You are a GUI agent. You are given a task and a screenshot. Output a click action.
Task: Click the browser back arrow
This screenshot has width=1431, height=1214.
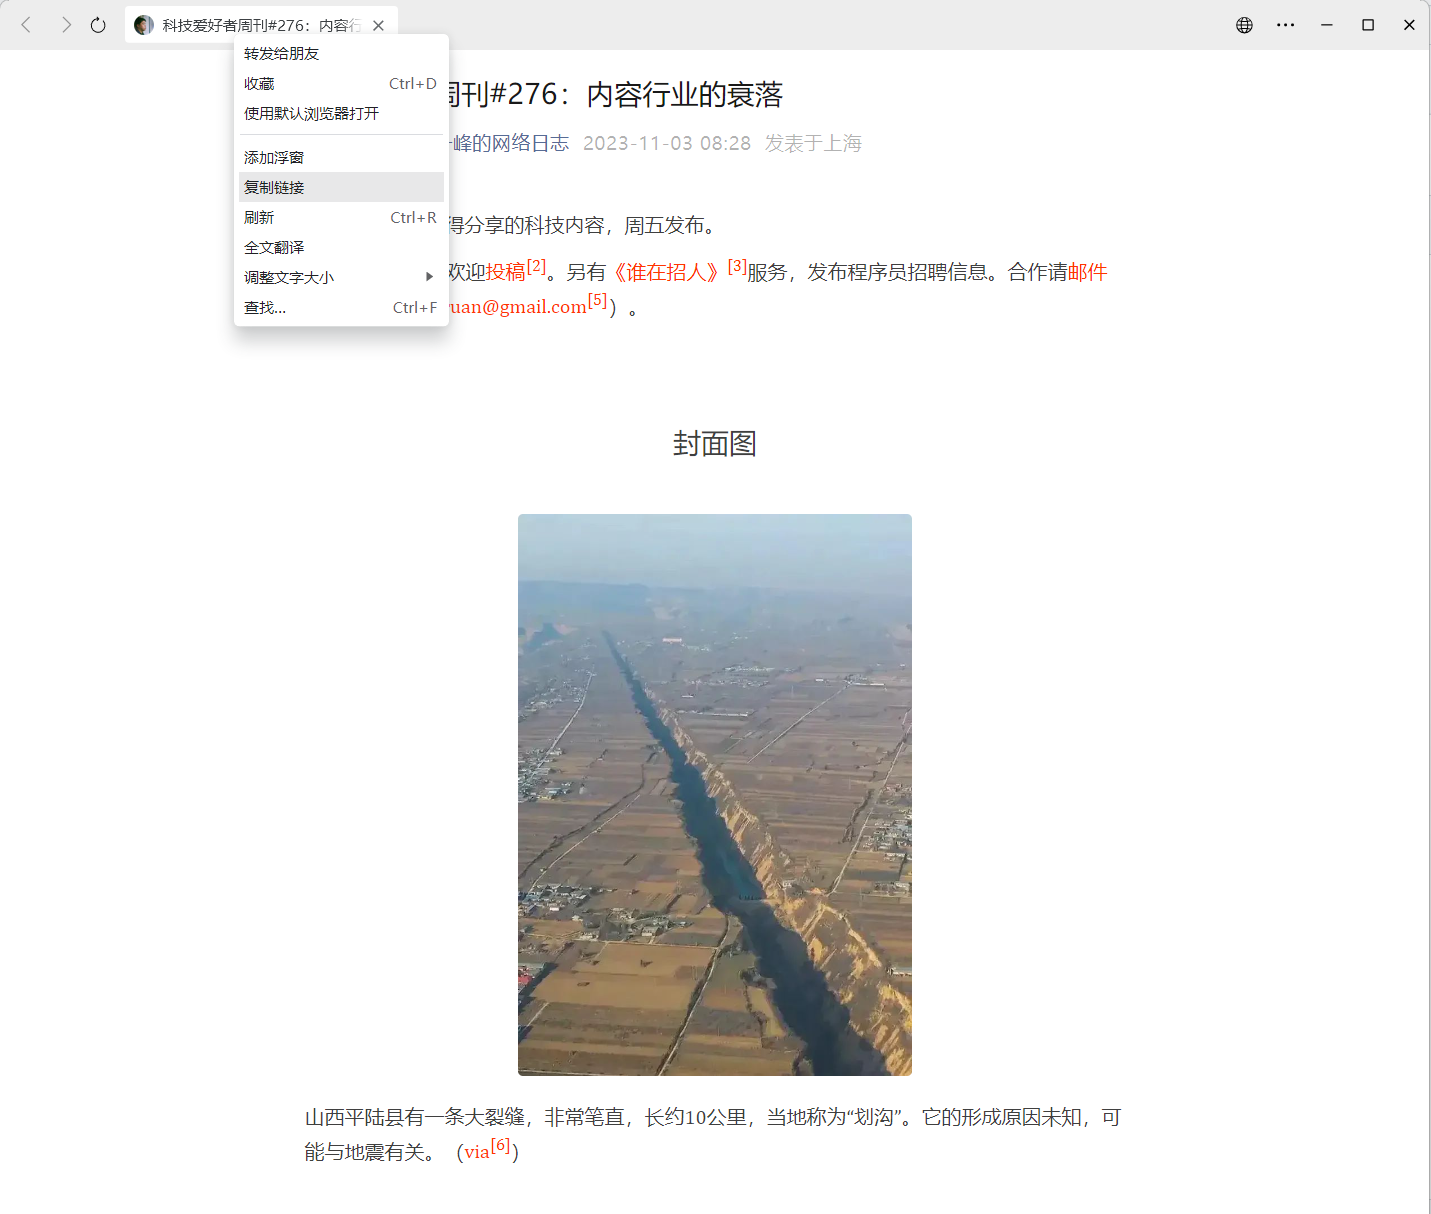(26, 25)
